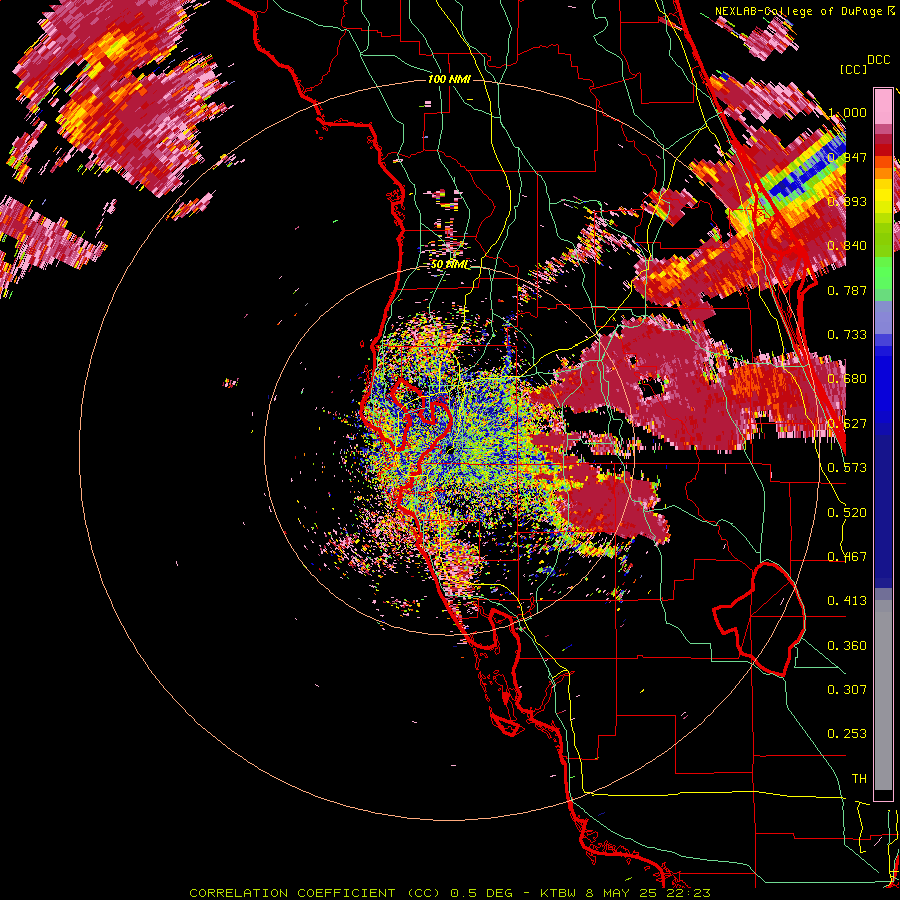The image size is (900, 900).
Task: Click the 0.573 scale value
Action: 847,468
